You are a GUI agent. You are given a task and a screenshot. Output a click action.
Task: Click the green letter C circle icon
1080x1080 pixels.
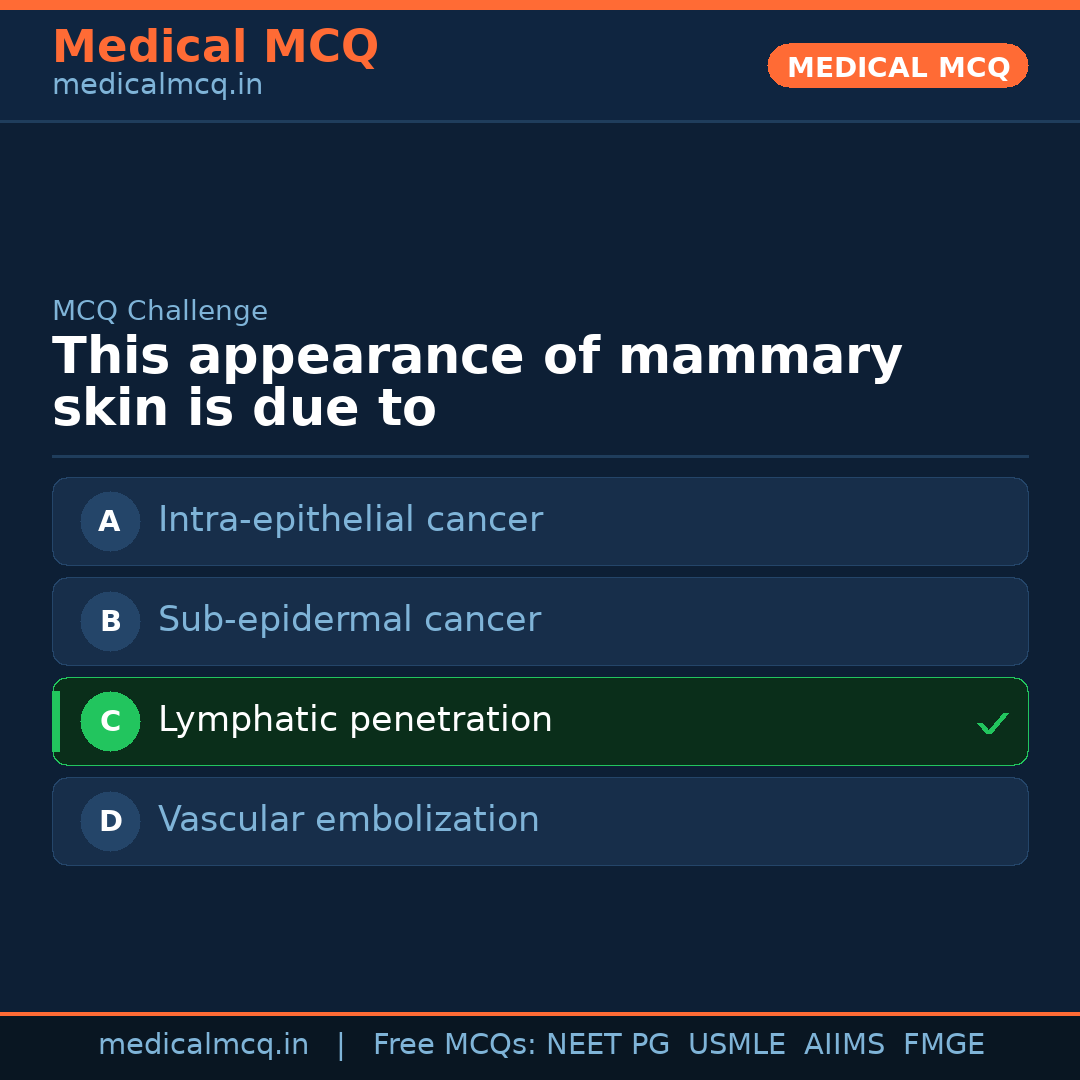pos(110,721)
